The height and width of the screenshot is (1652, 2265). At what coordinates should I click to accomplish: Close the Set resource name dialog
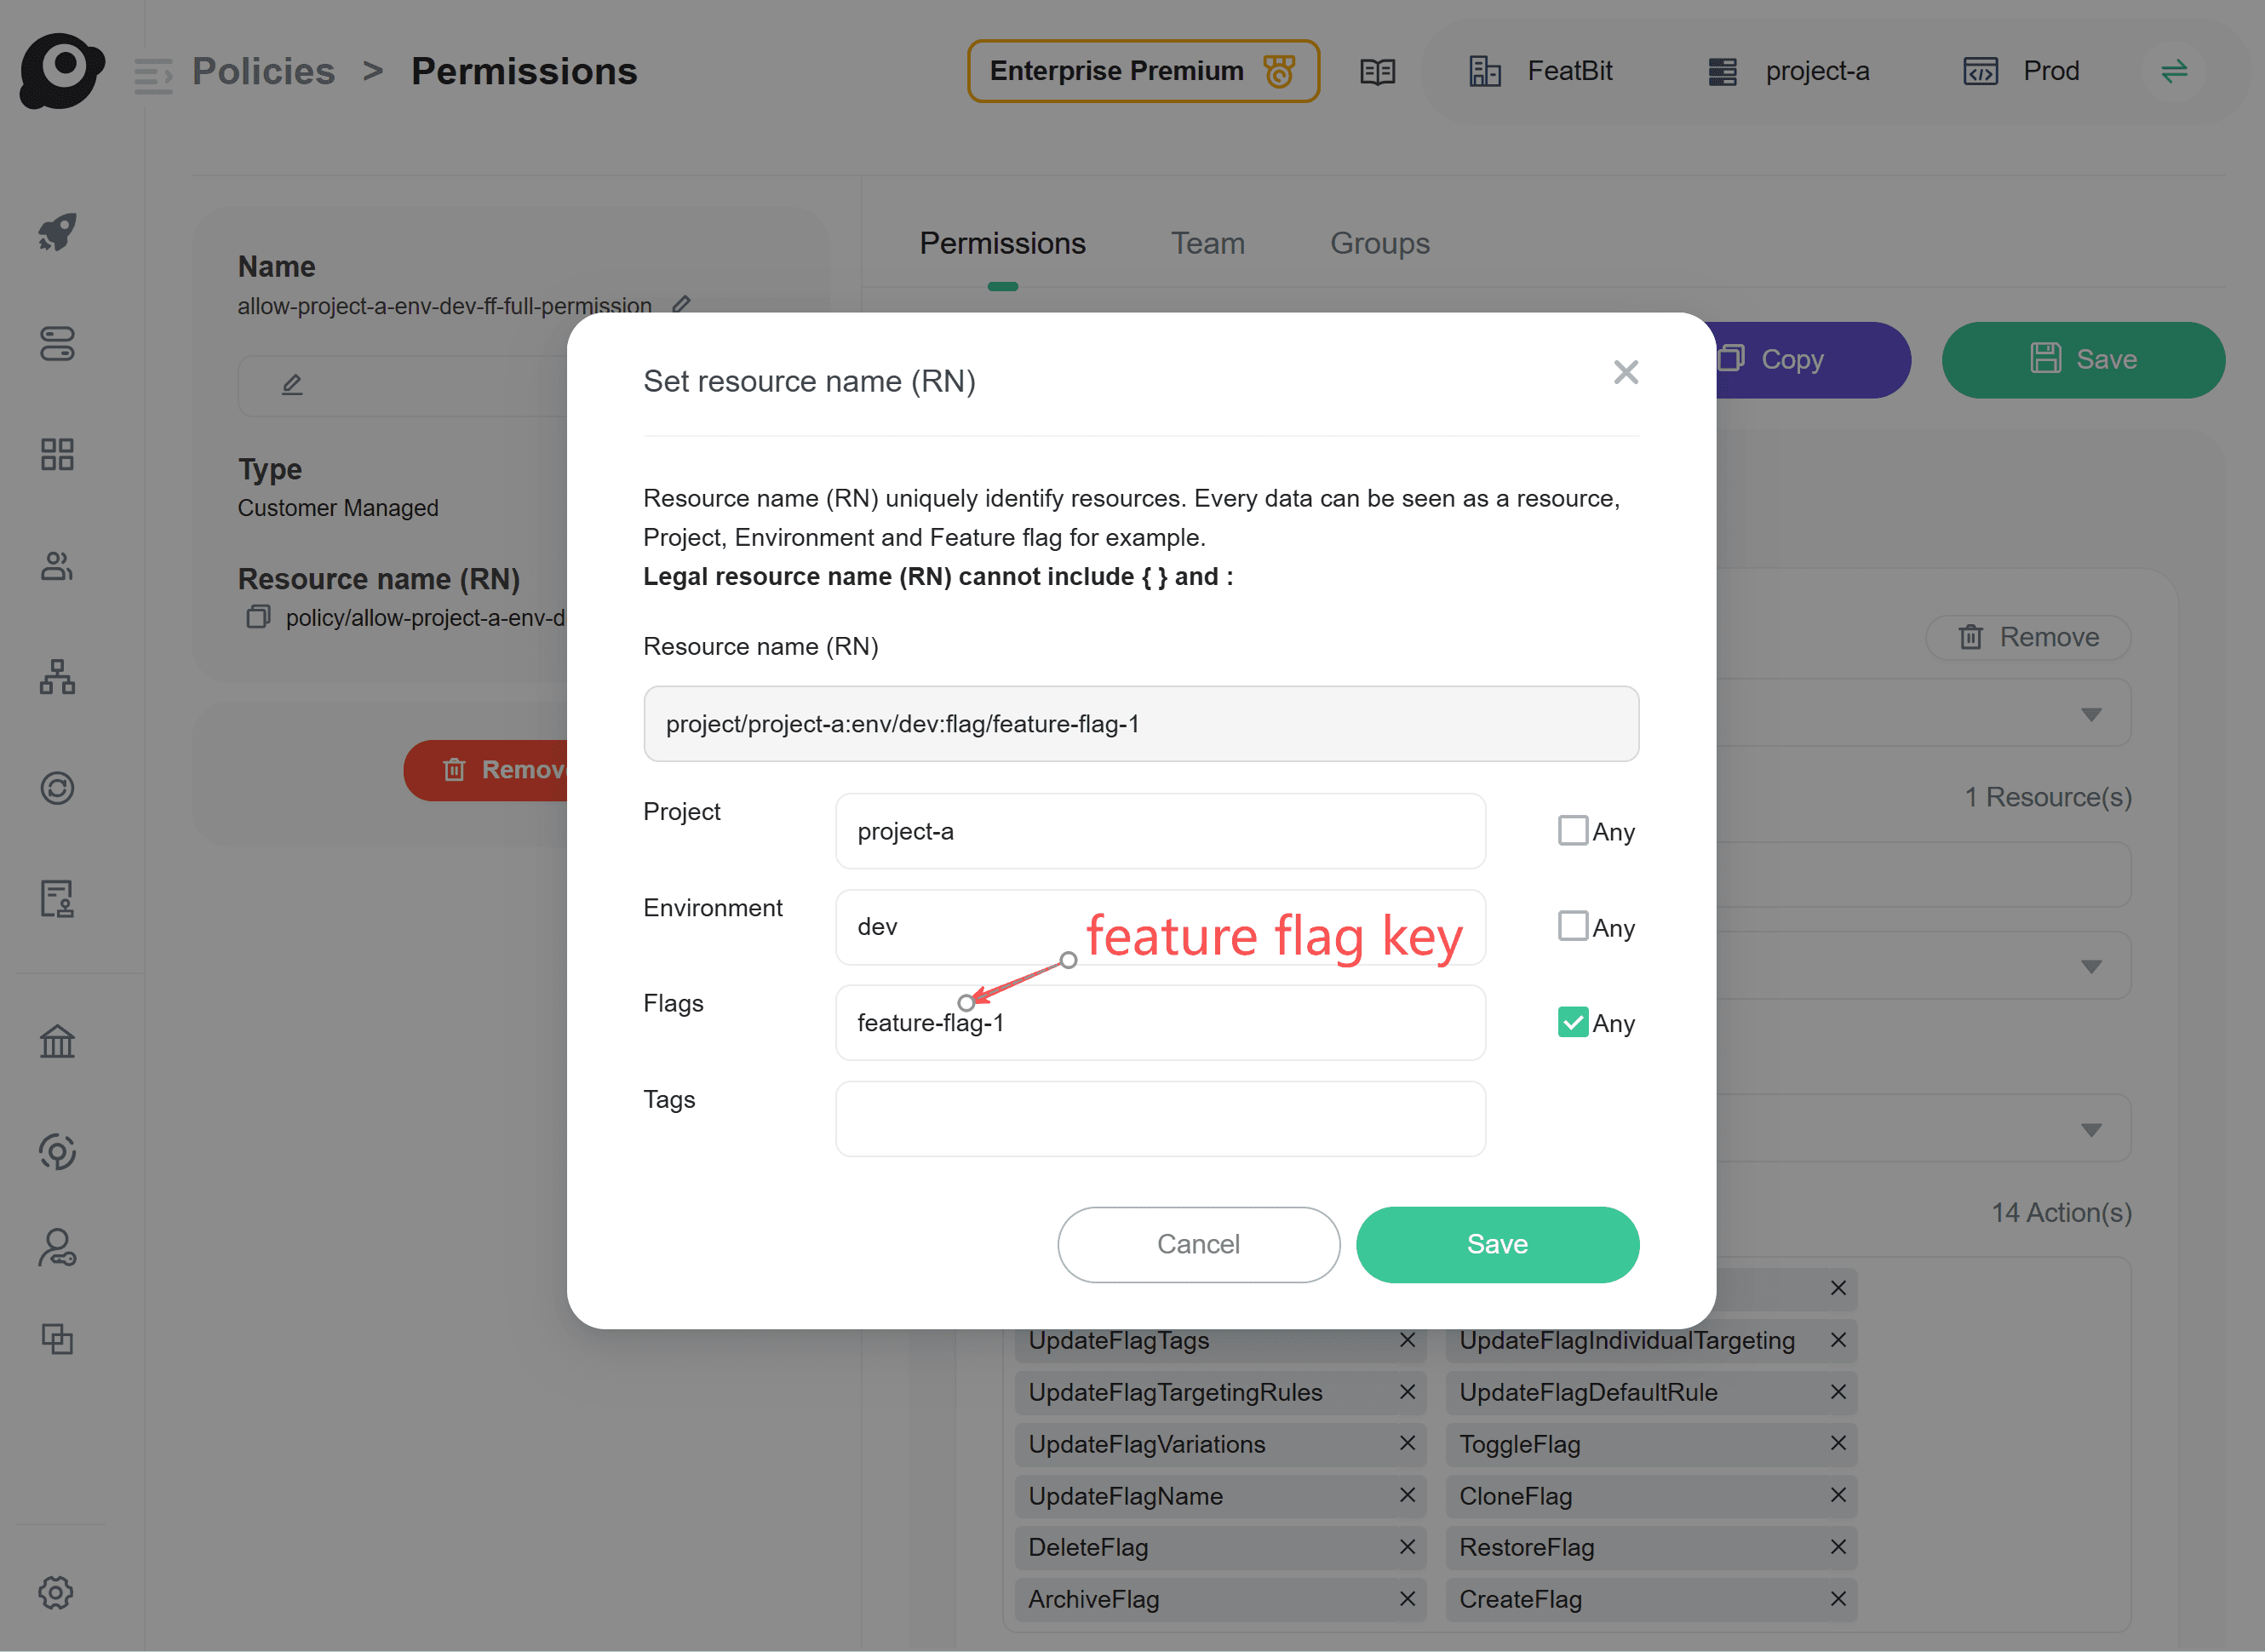tap(1625, 373)
